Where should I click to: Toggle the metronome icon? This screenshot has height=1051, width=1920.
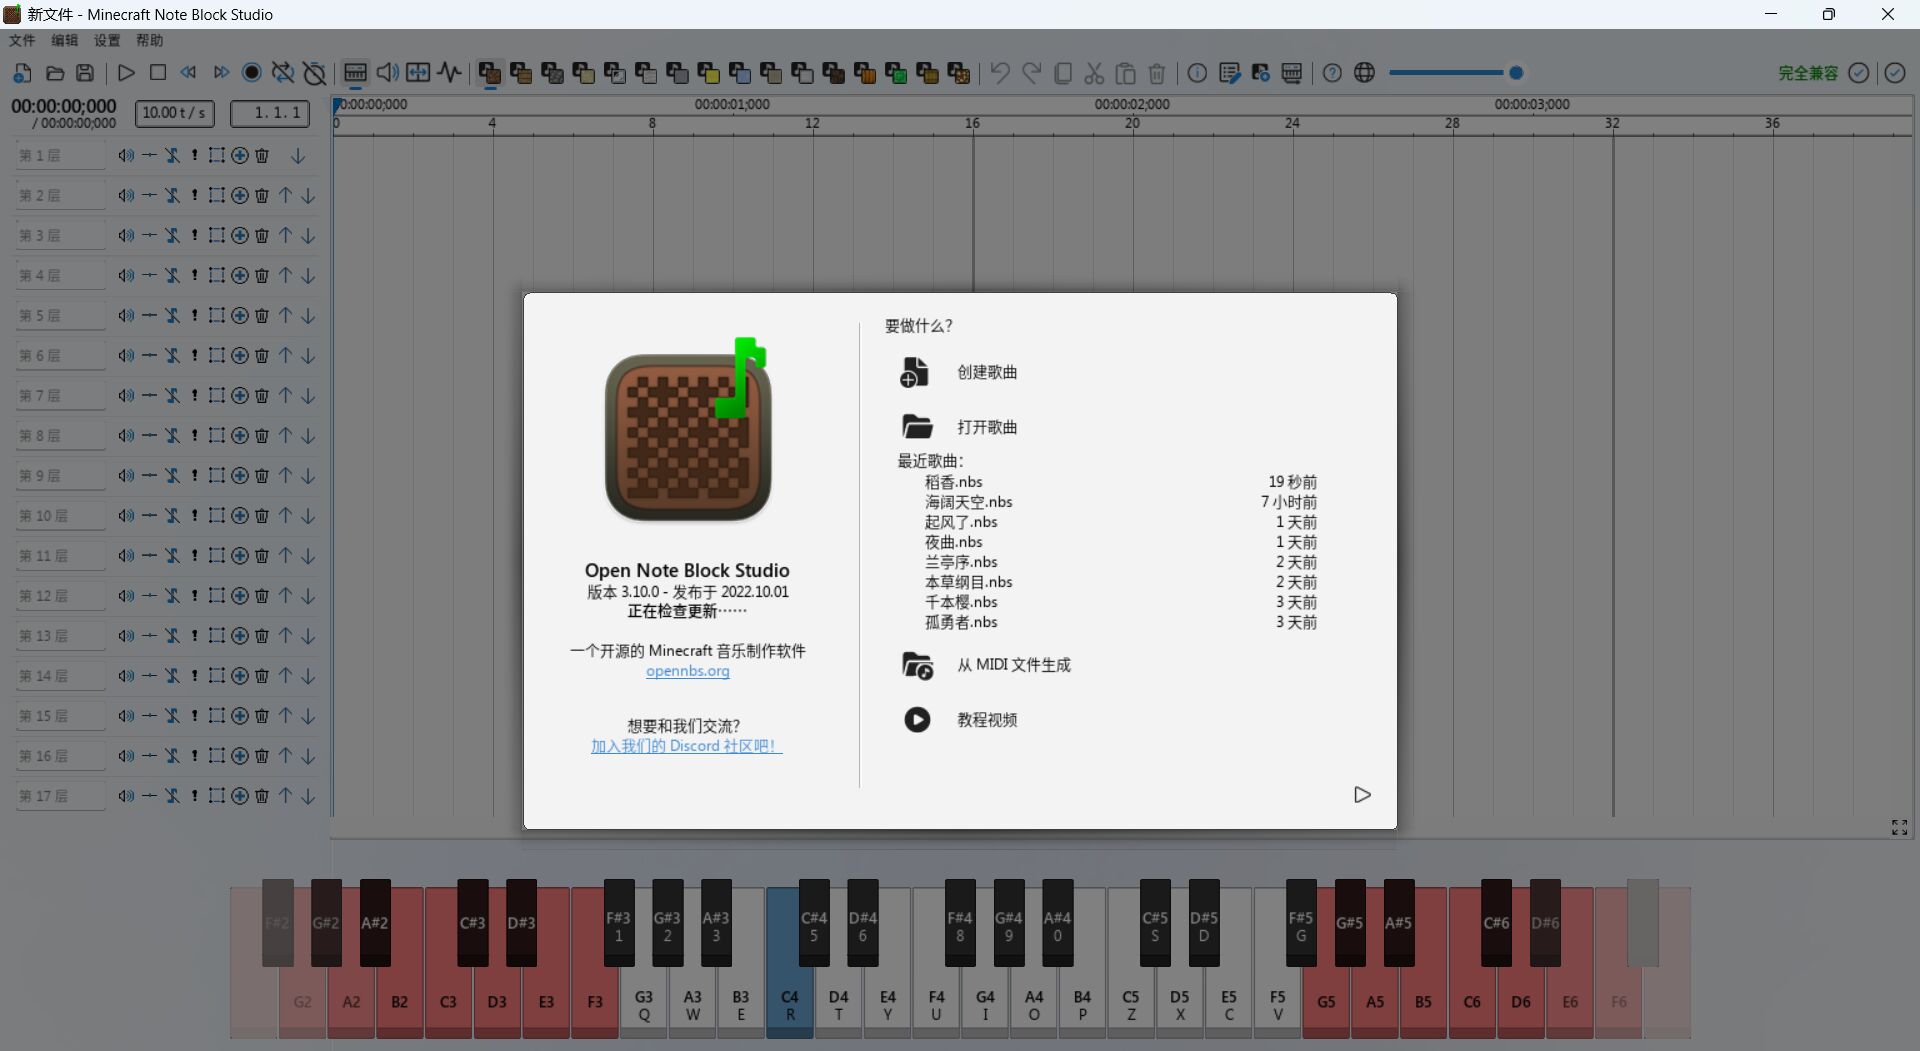coord(315,73)
